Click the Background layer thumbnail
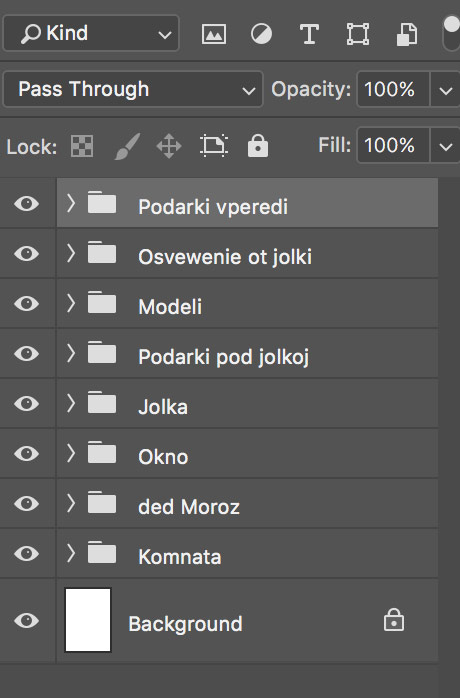 coord(88,620)
